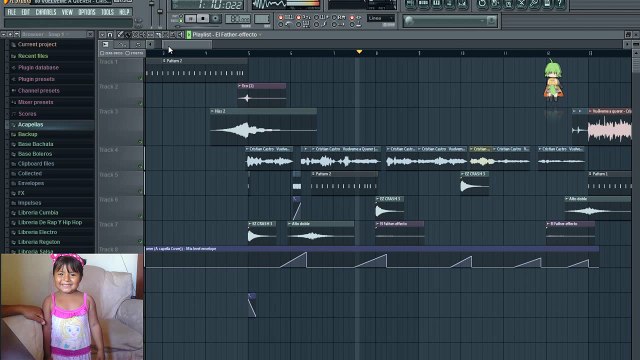Mute Track 6 using its green LED
Viewport: 640px width, 360px height.
(x=140, y=216)
